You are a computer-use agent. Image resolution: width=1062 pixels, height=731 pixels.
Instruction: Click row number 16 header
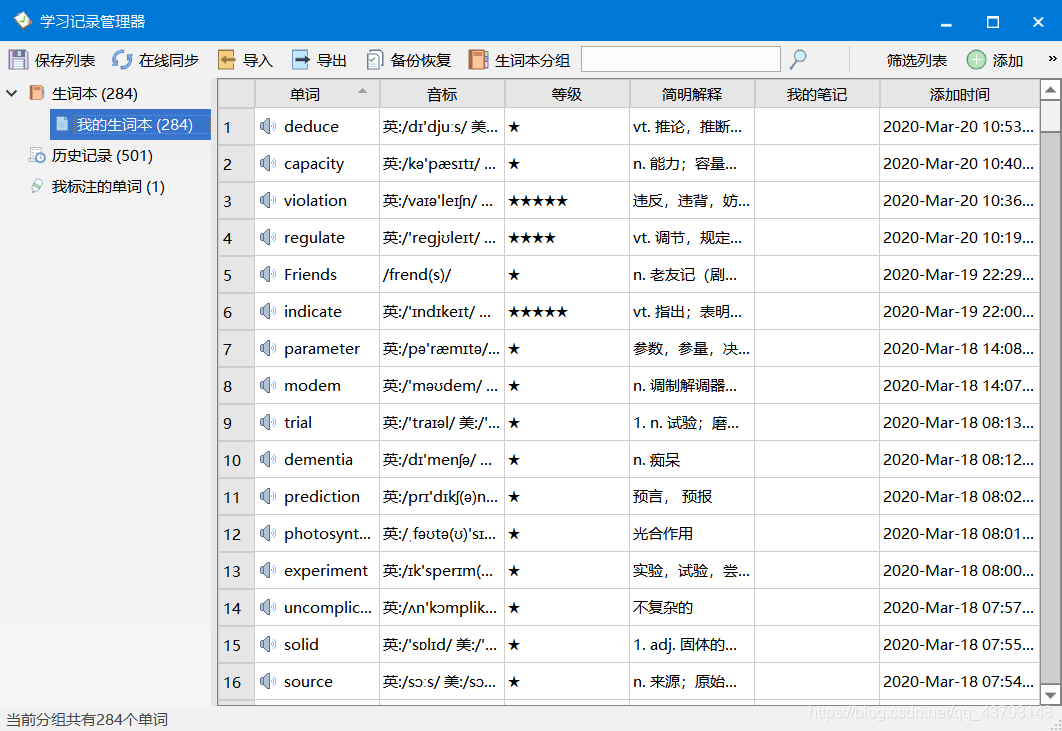click(236, 682)
